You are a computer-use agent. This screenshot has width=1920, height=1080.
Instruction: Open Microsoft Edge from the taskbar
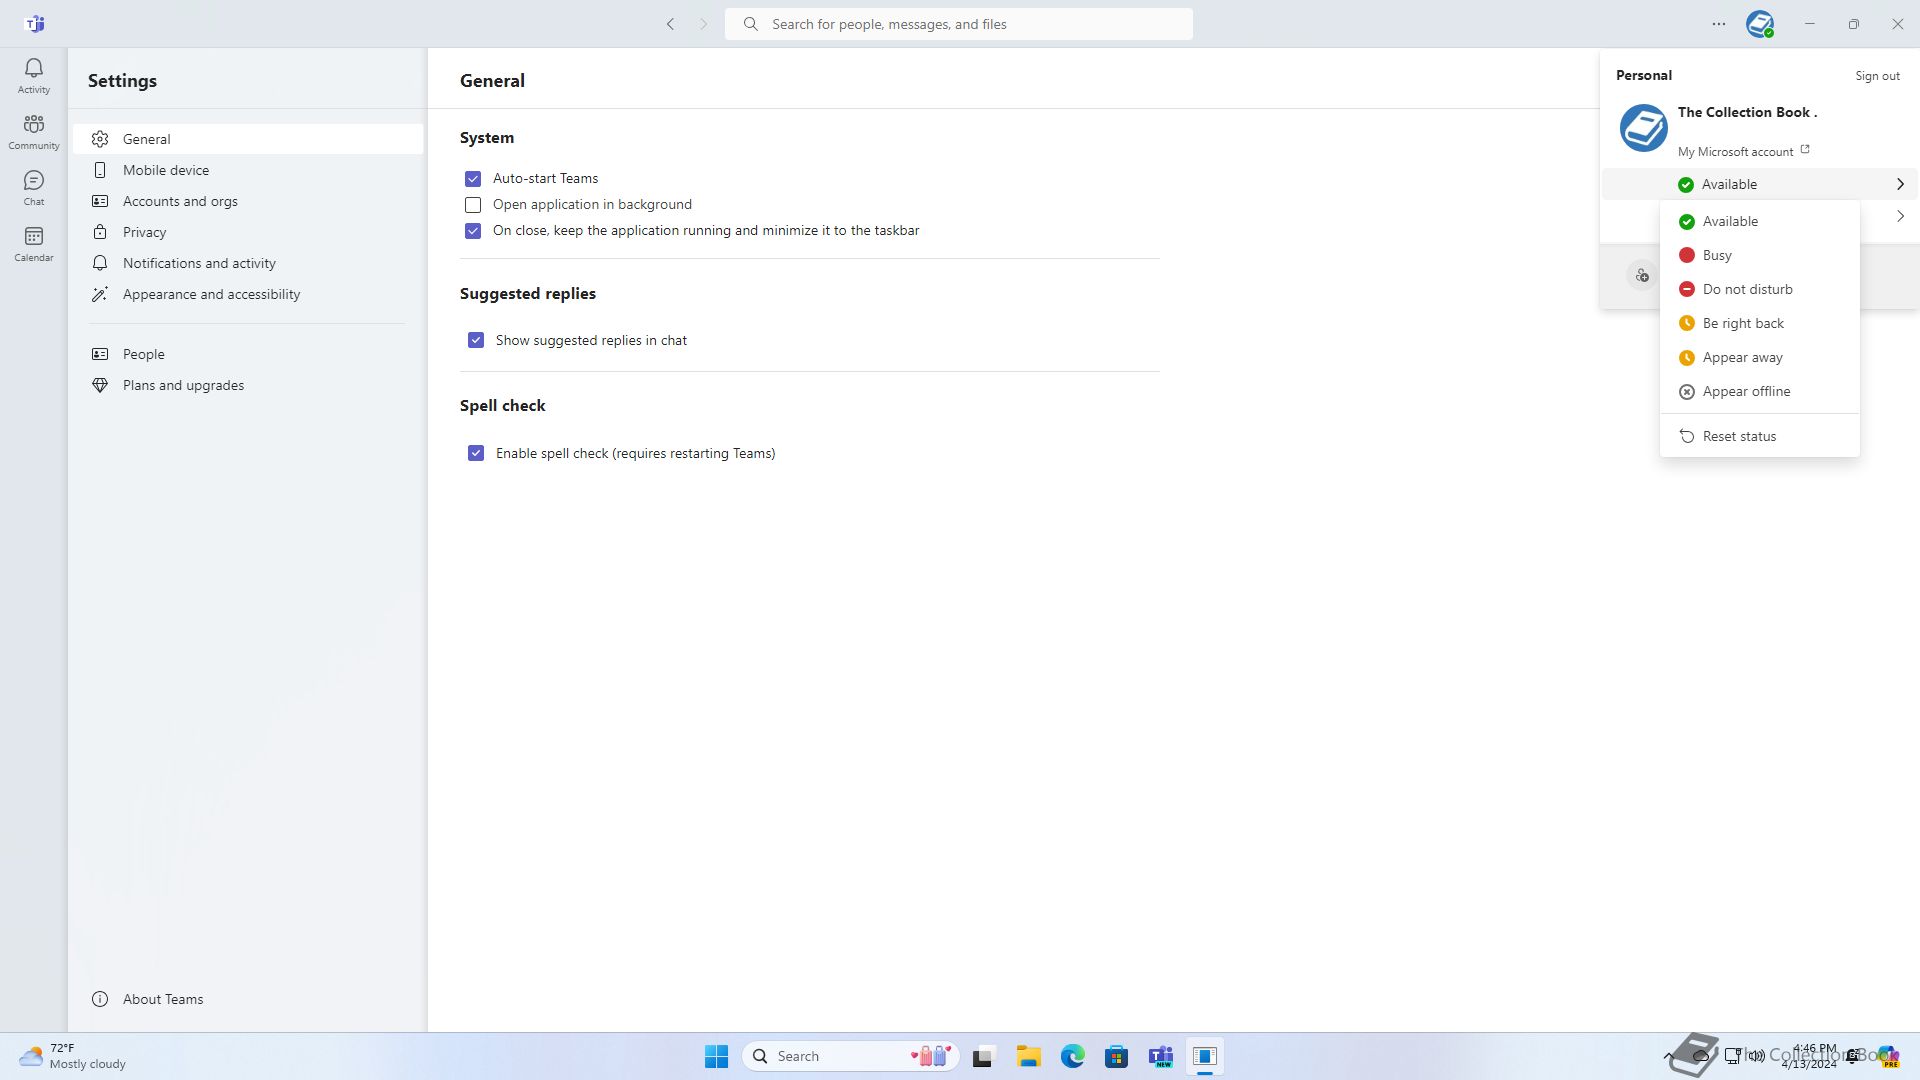click(1072, 1056)
